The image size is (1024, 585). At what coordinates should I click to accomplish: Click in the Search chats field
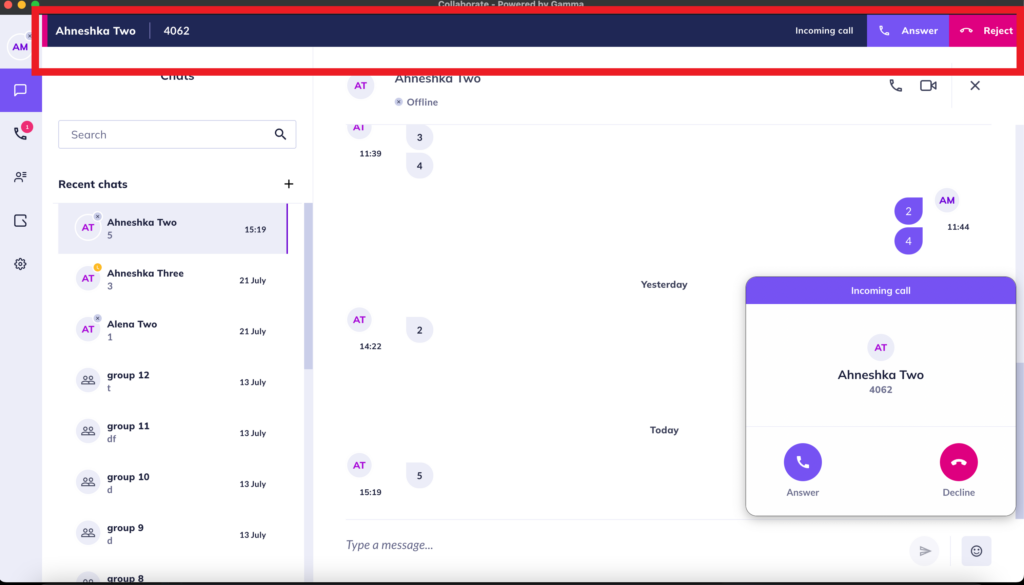[177, 134]
